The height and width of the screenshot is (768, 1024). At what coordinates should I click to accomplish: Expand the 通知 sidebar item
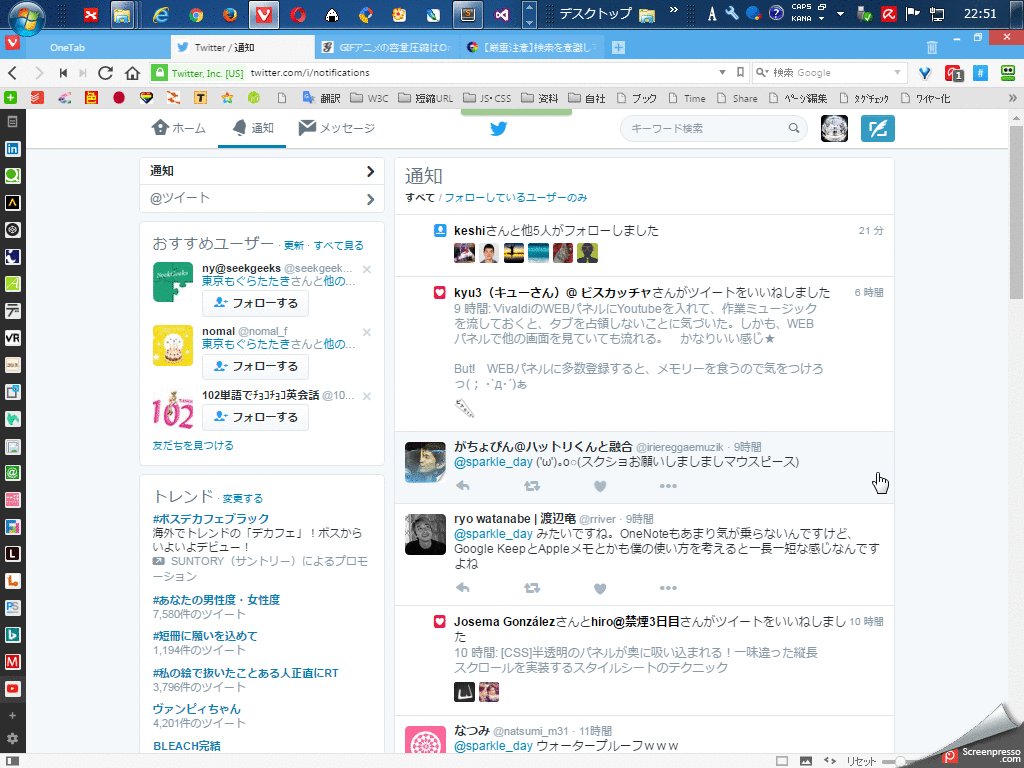[x=261, y=171]
